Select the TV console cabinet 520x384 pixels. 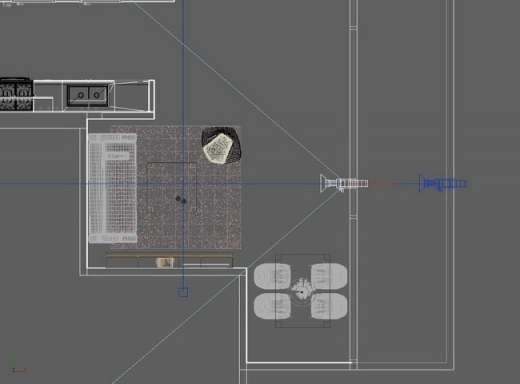(169, 261)
